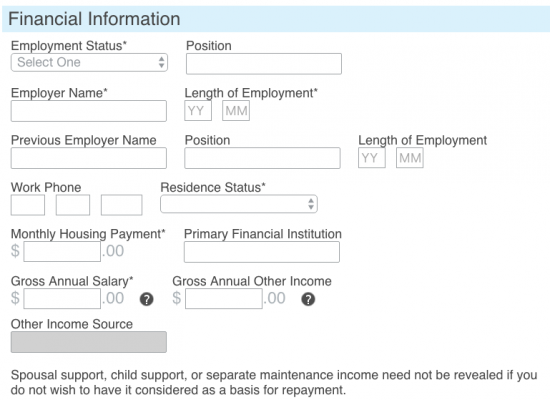550x400 pixels.
Task: Click the Gross Annual Salary amount field
Action: [x=62, y=299]
